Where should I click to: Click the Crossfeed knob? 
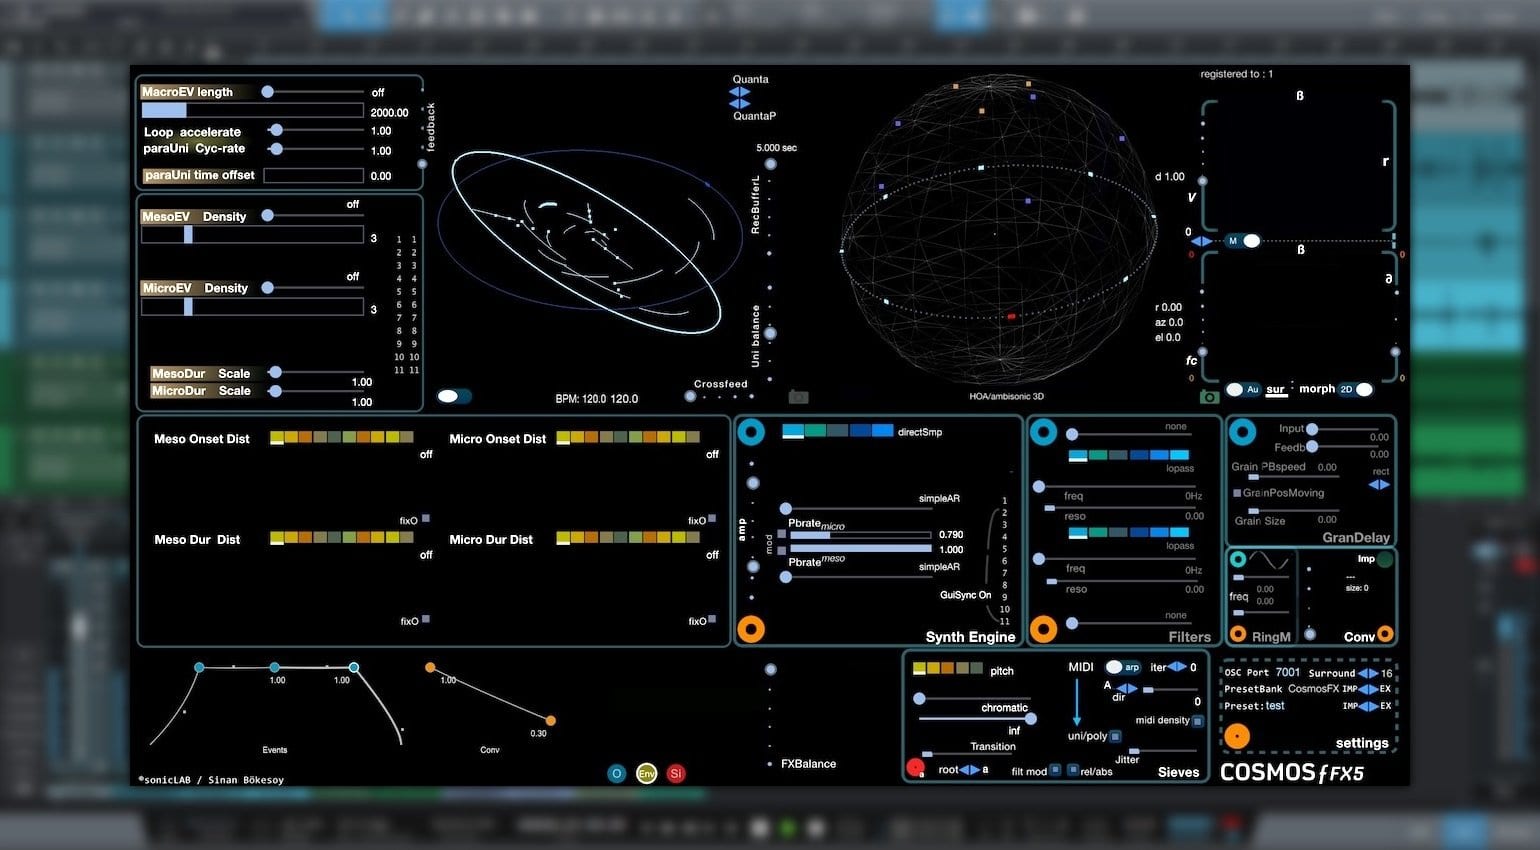[x=690, y=397]
